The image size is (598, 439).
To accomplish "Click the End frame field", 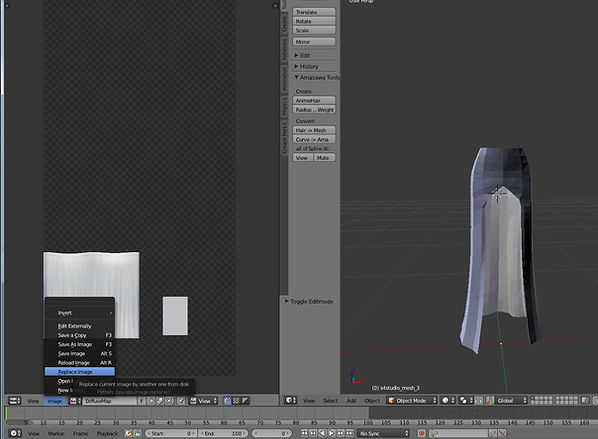I will coord(223,433).
